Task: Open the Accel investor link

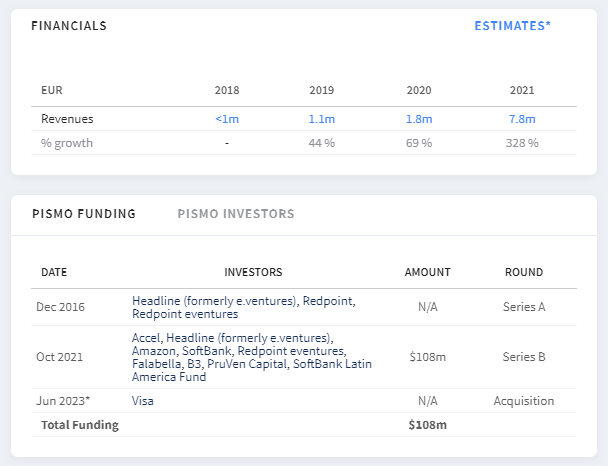Action: point(146,338)
